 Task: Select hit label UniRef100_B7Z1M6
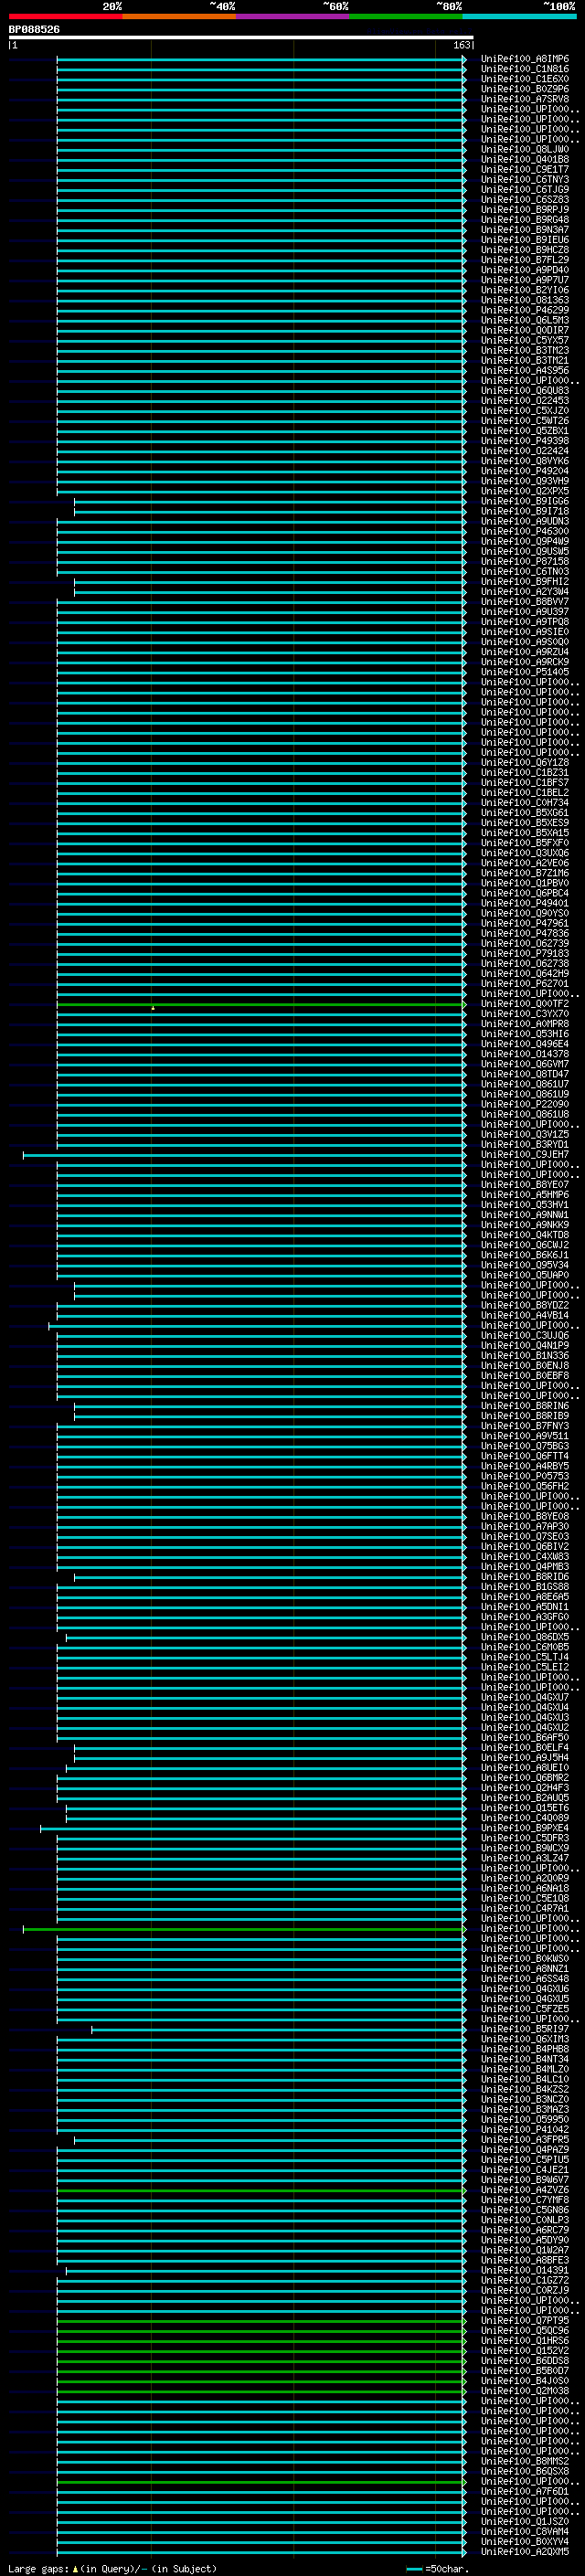(525, 873)
